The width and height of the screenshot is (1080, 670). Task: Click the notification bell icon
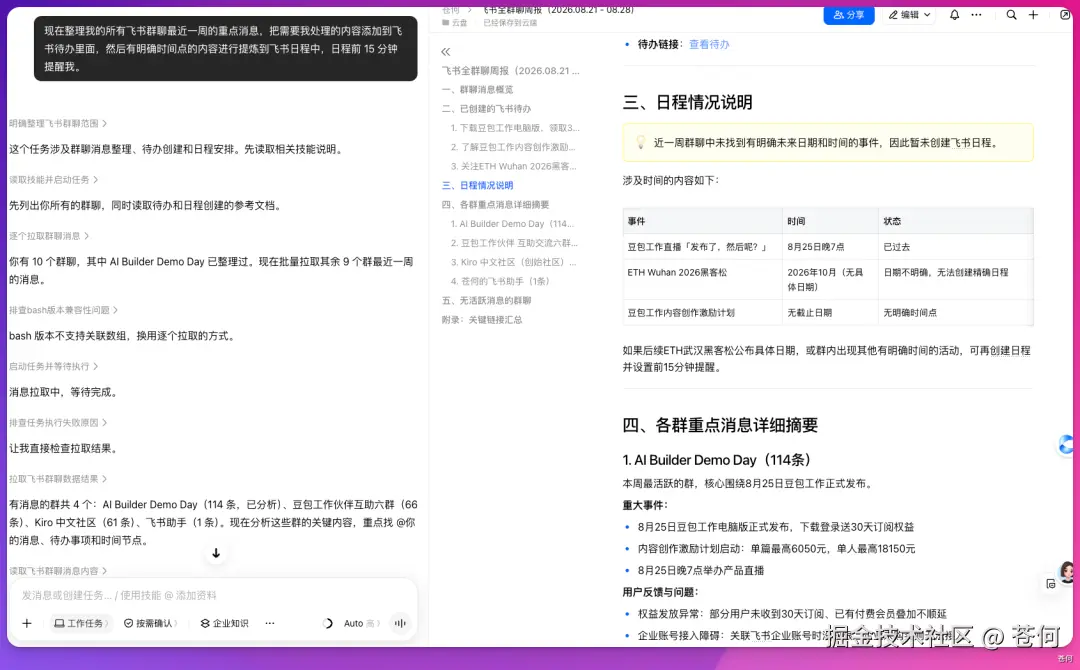[954, 14]
